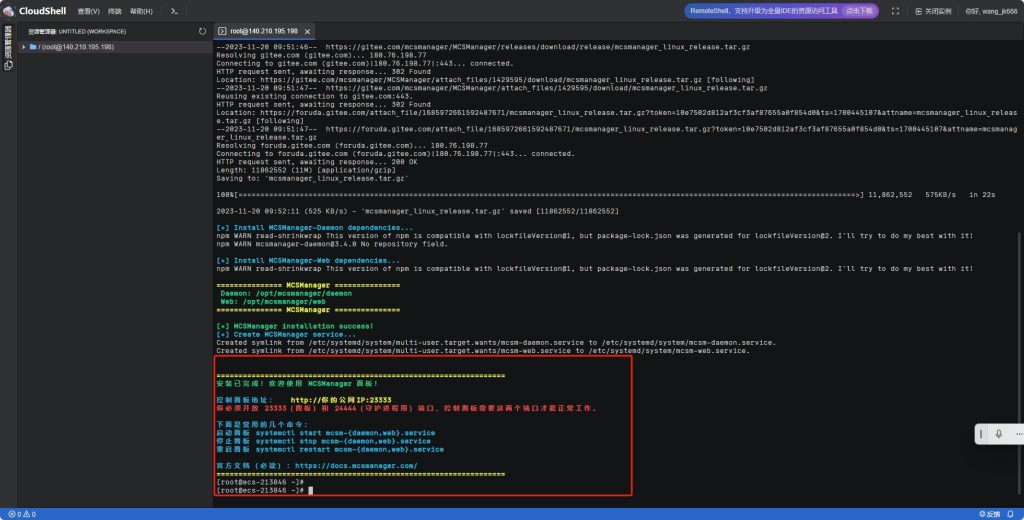Click the 安装已完成 welcome message line
The width and height of the screenshot is (1024, 520).
click(x=297, y=383)
